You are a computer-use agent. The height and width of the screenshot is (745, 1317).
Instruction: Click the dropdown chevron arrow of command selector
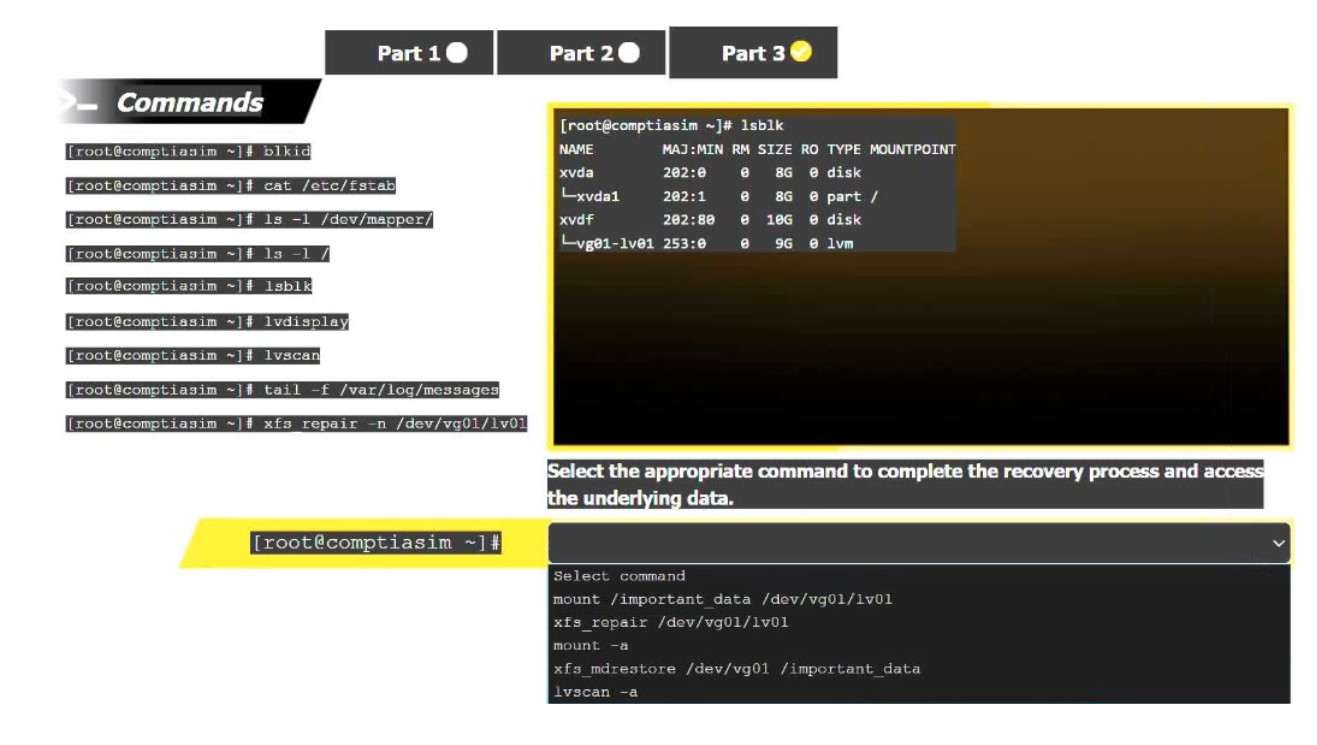click(1277, 543)
